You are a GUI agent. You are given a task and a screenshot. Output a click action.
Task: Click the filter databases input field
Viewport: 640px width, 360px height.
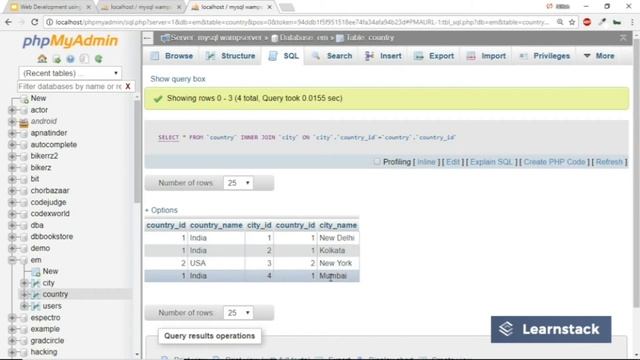pos(70,87)
